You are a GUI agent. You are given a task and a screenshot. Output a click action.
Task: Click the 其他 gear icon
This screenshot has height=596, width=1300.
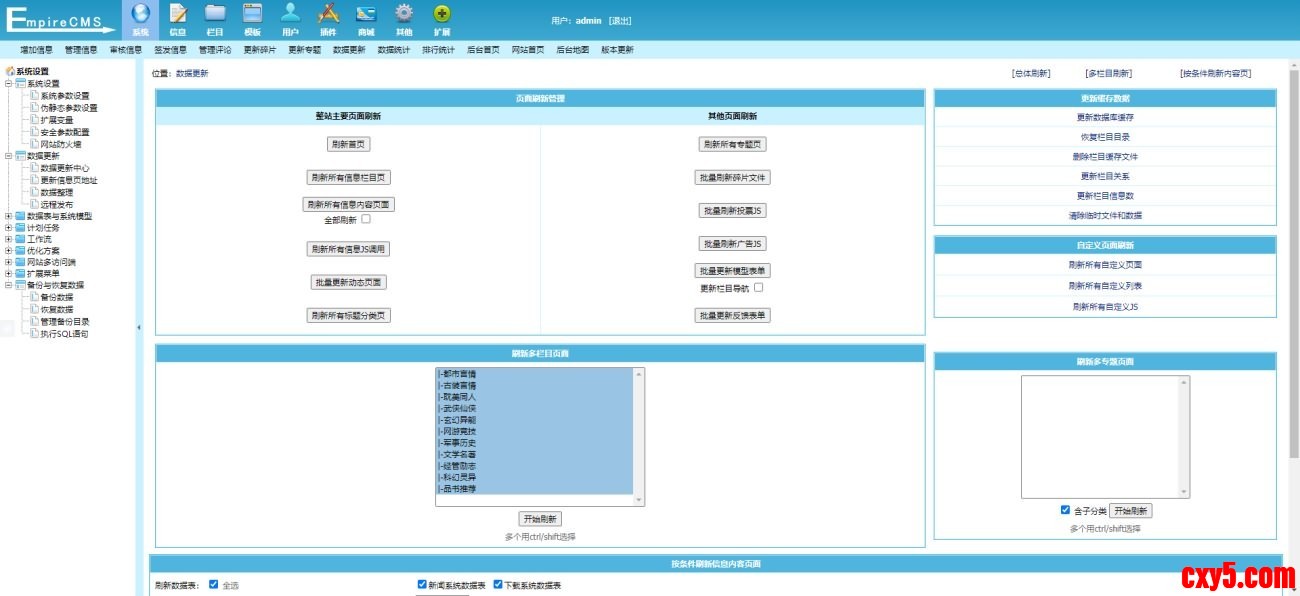tap(404, 15)
